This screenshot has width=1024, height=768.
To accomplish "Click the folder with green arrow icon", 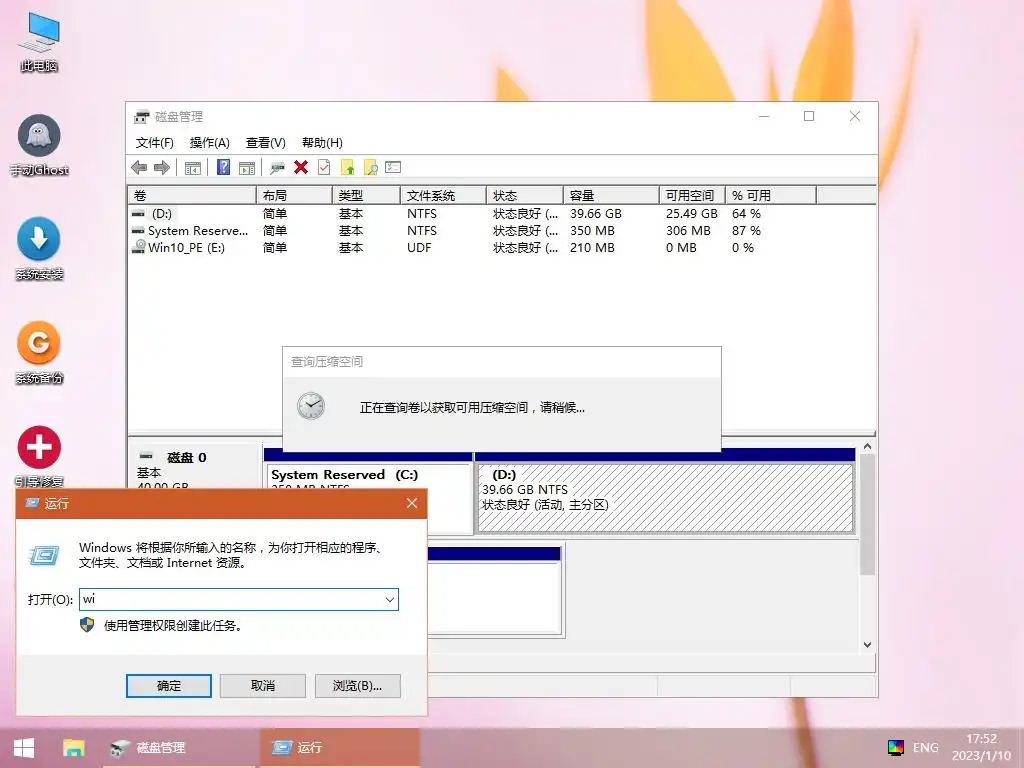I will coord(347,168).
